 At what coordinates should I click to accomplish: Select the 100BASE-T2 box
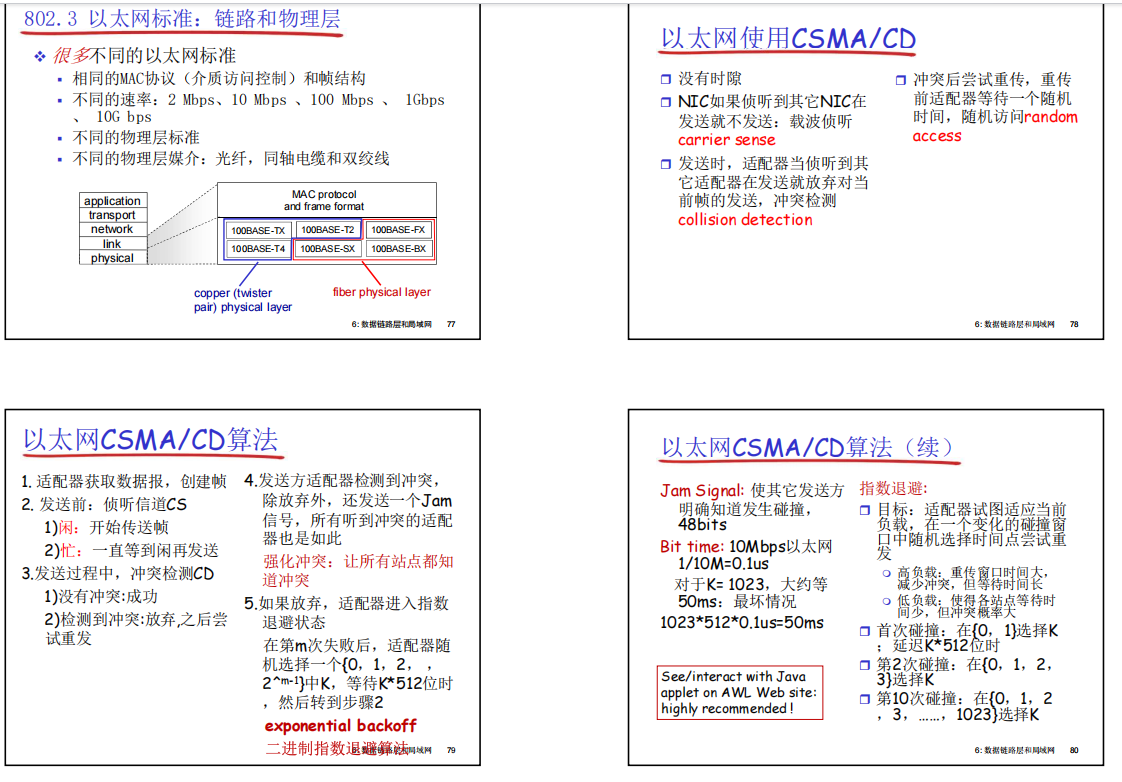(x=328, y=230)
